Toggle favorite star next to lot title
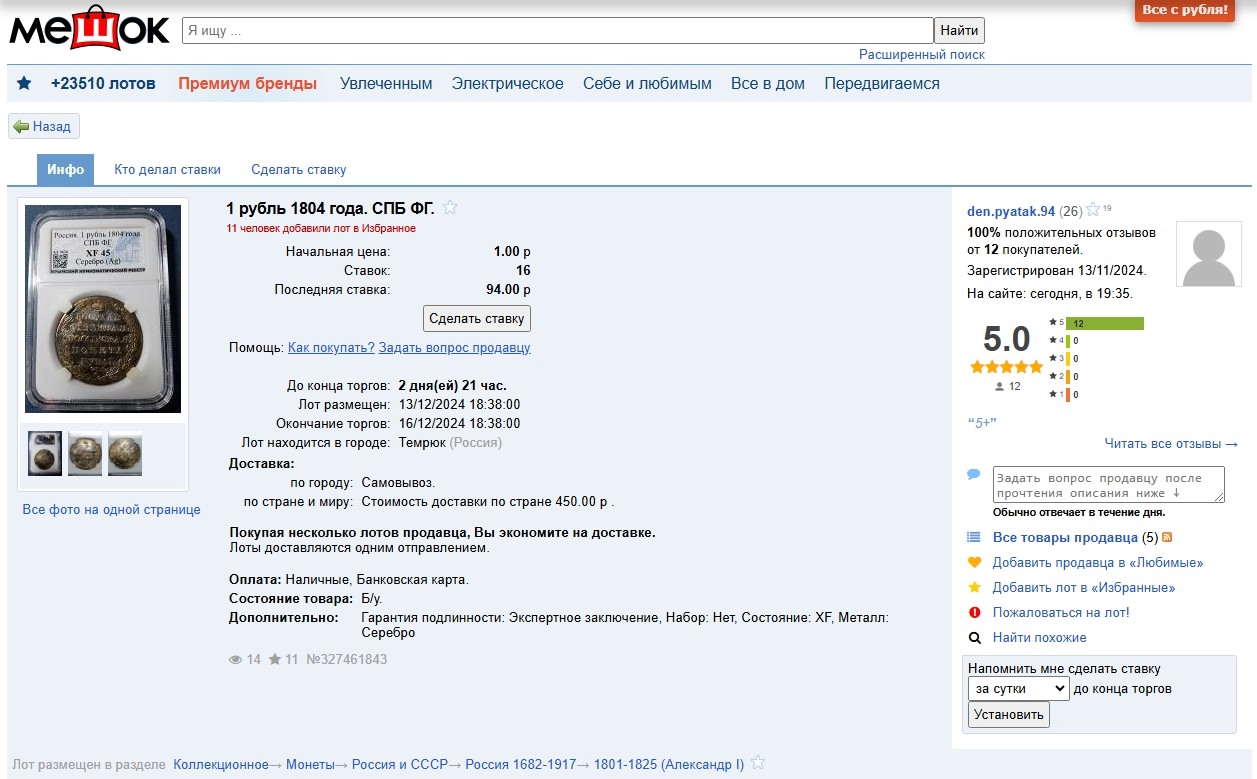The height and width of the screenshot is (779, 1257). (x=450, y=208)
